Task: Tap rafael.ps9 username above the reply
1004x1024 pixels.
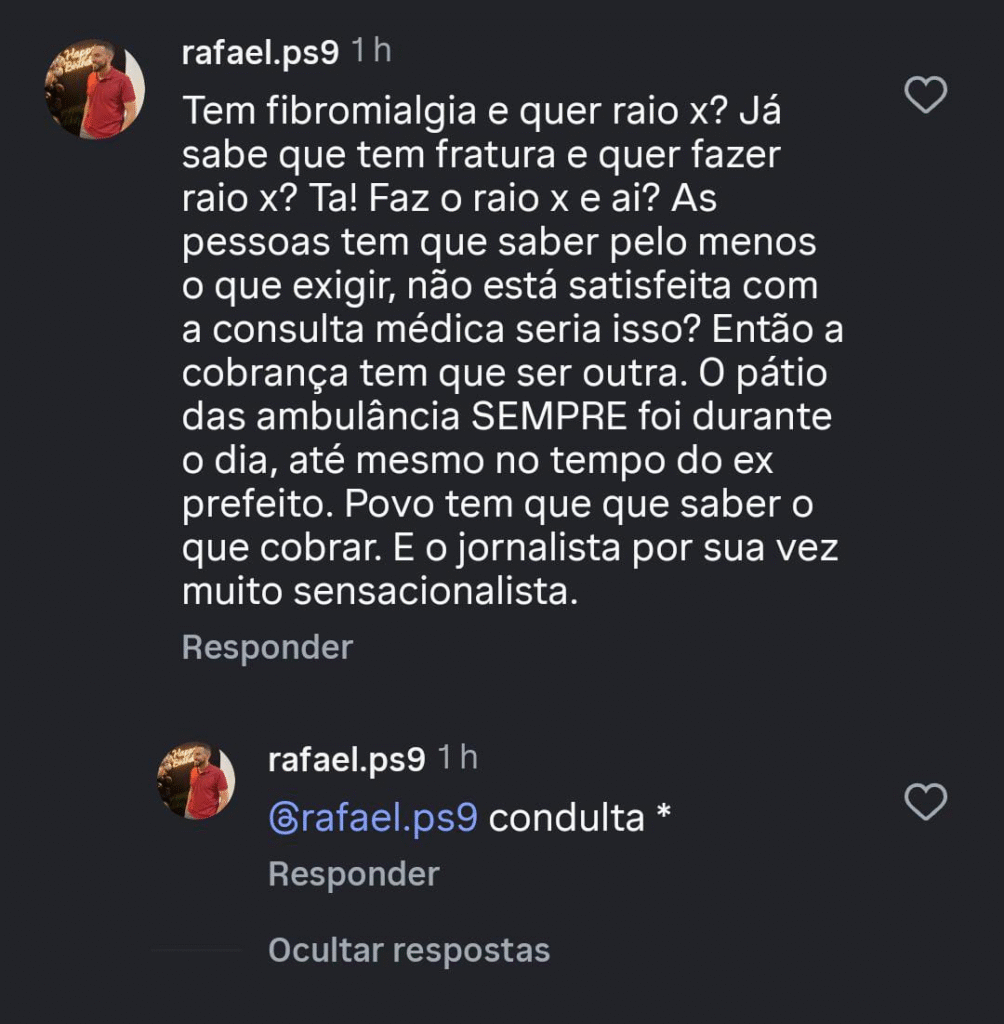Action: point(346,760)
